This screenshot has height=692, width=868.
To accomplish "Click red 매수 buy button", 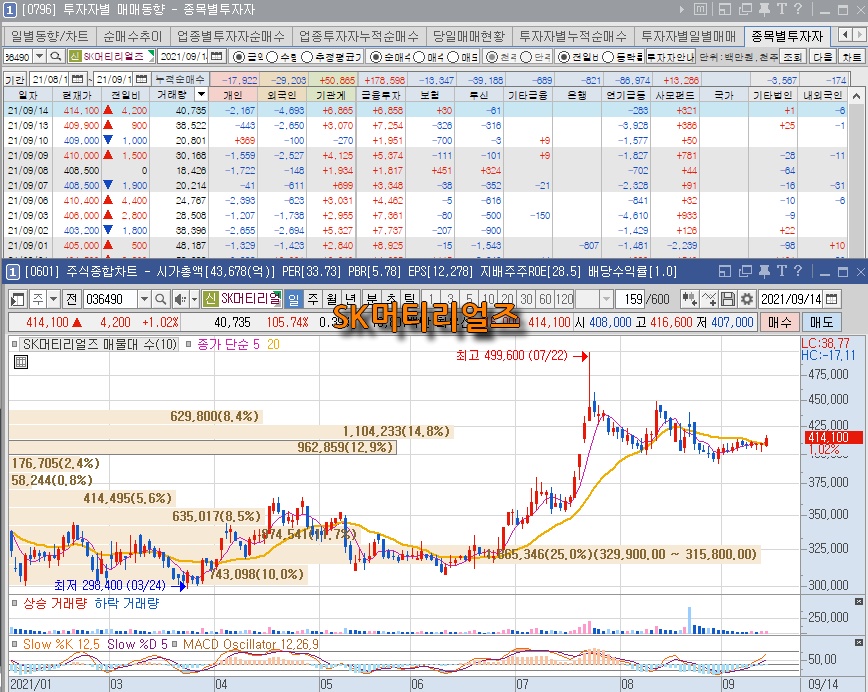I will [x=779, y=322].
